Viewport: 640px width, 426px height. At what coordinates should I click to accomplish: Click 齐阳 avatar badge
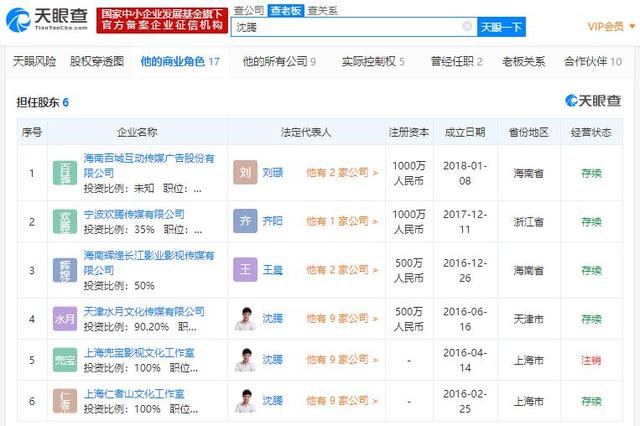click(245, 221)
